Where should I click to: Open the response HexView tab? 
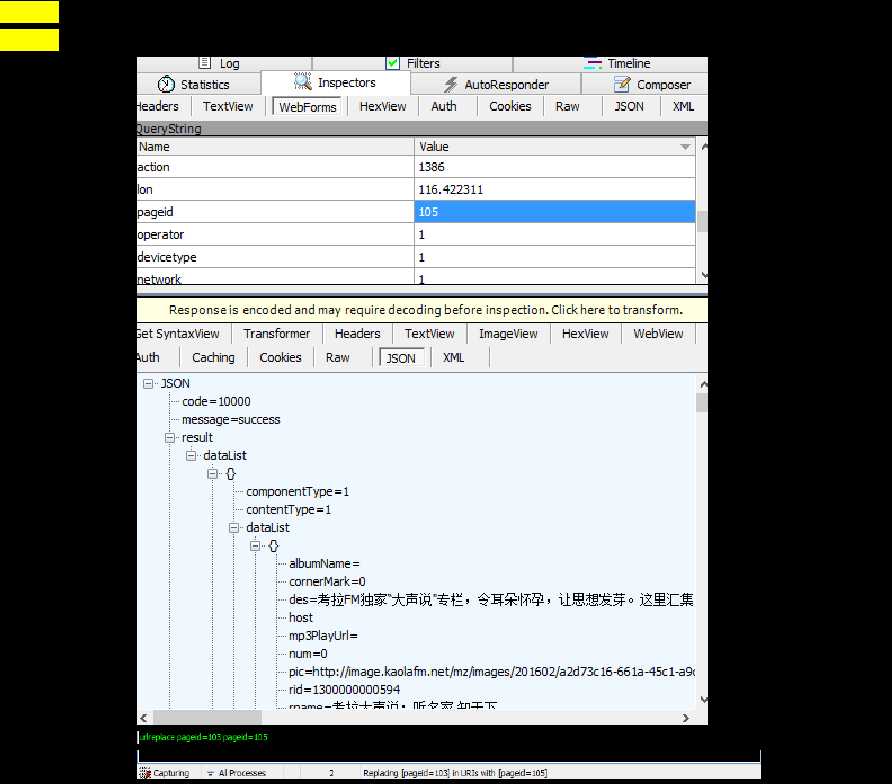[x=585, y=334]
